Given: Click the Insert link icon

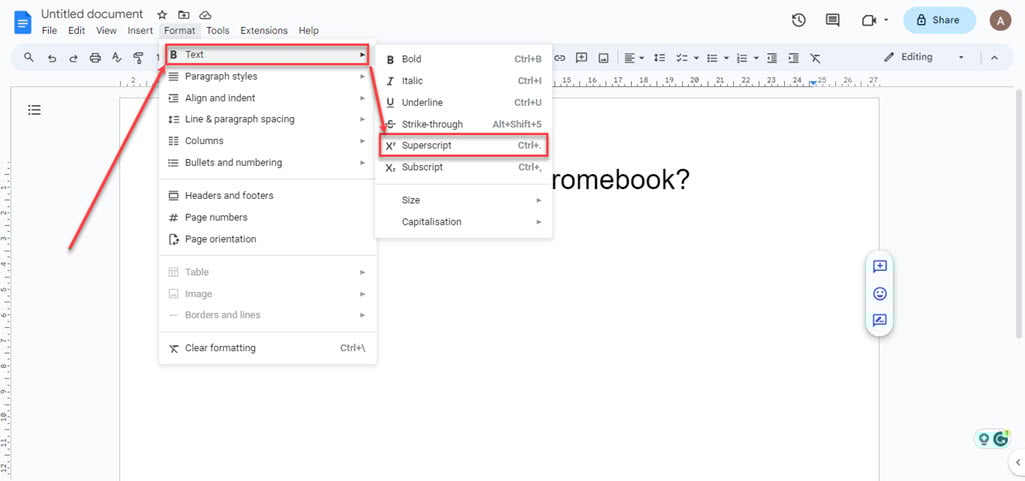Looking at the screenshot, I should click(560, 58).
